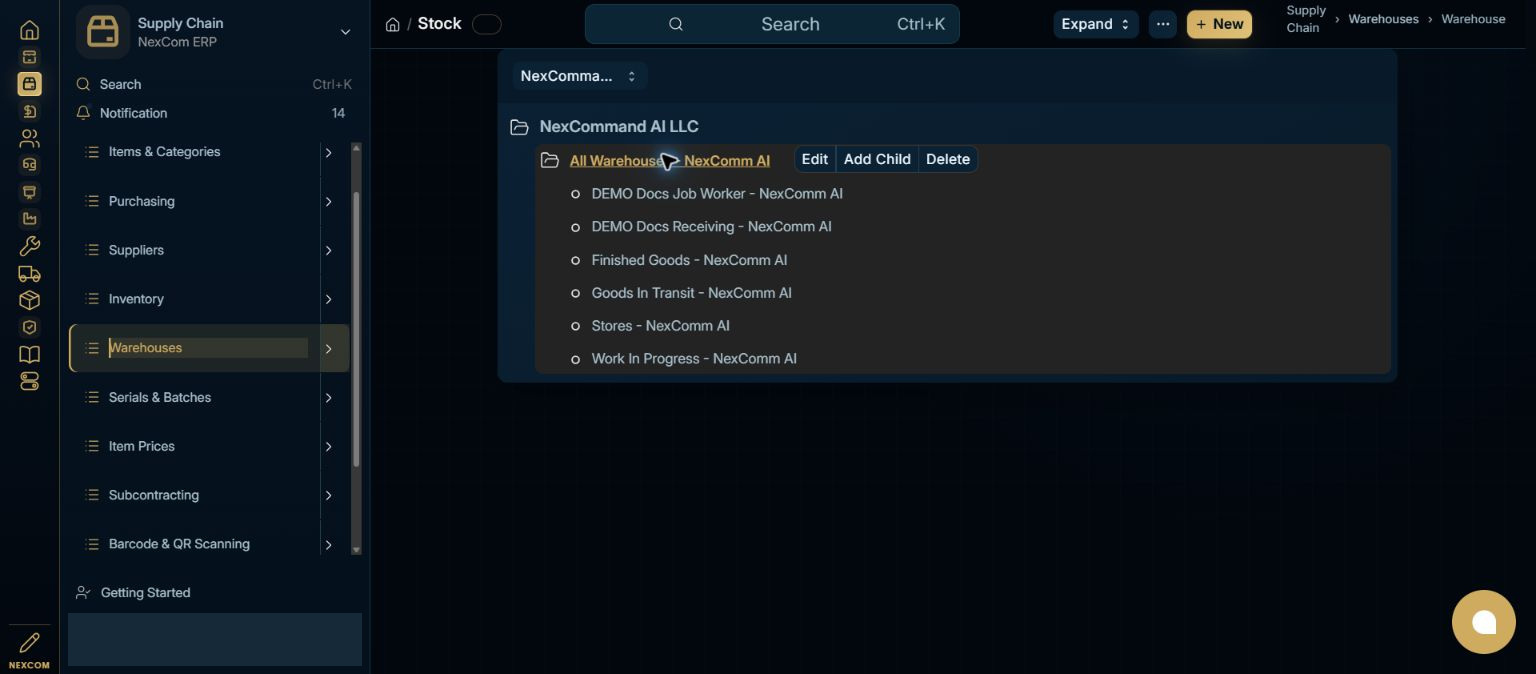Viewport: 1536px width, 674px height.
Task: Open the home icon in left rail
Action: [29, 30]
